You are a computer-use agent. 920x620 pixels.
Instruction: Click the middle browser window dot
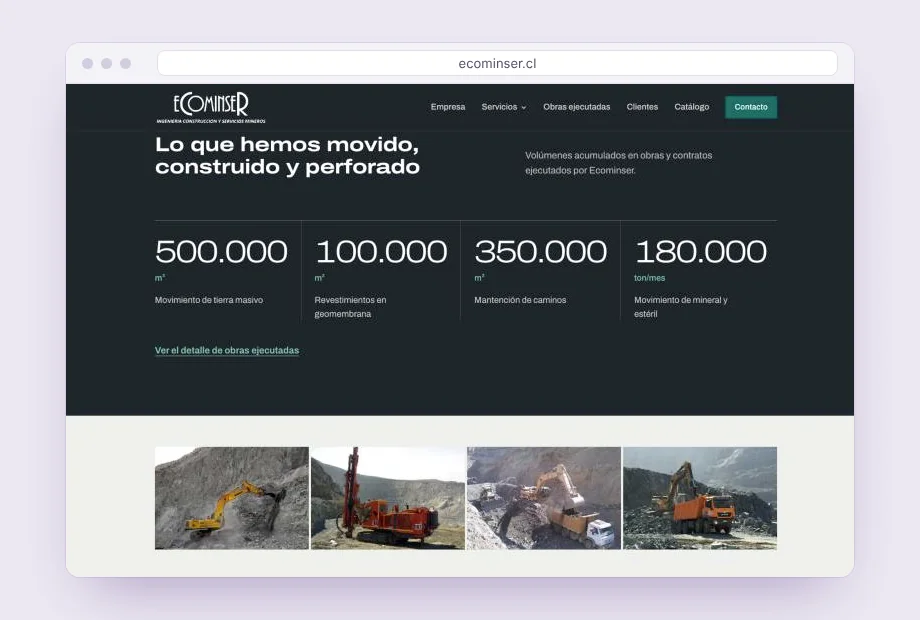click(x=106, y=63)
